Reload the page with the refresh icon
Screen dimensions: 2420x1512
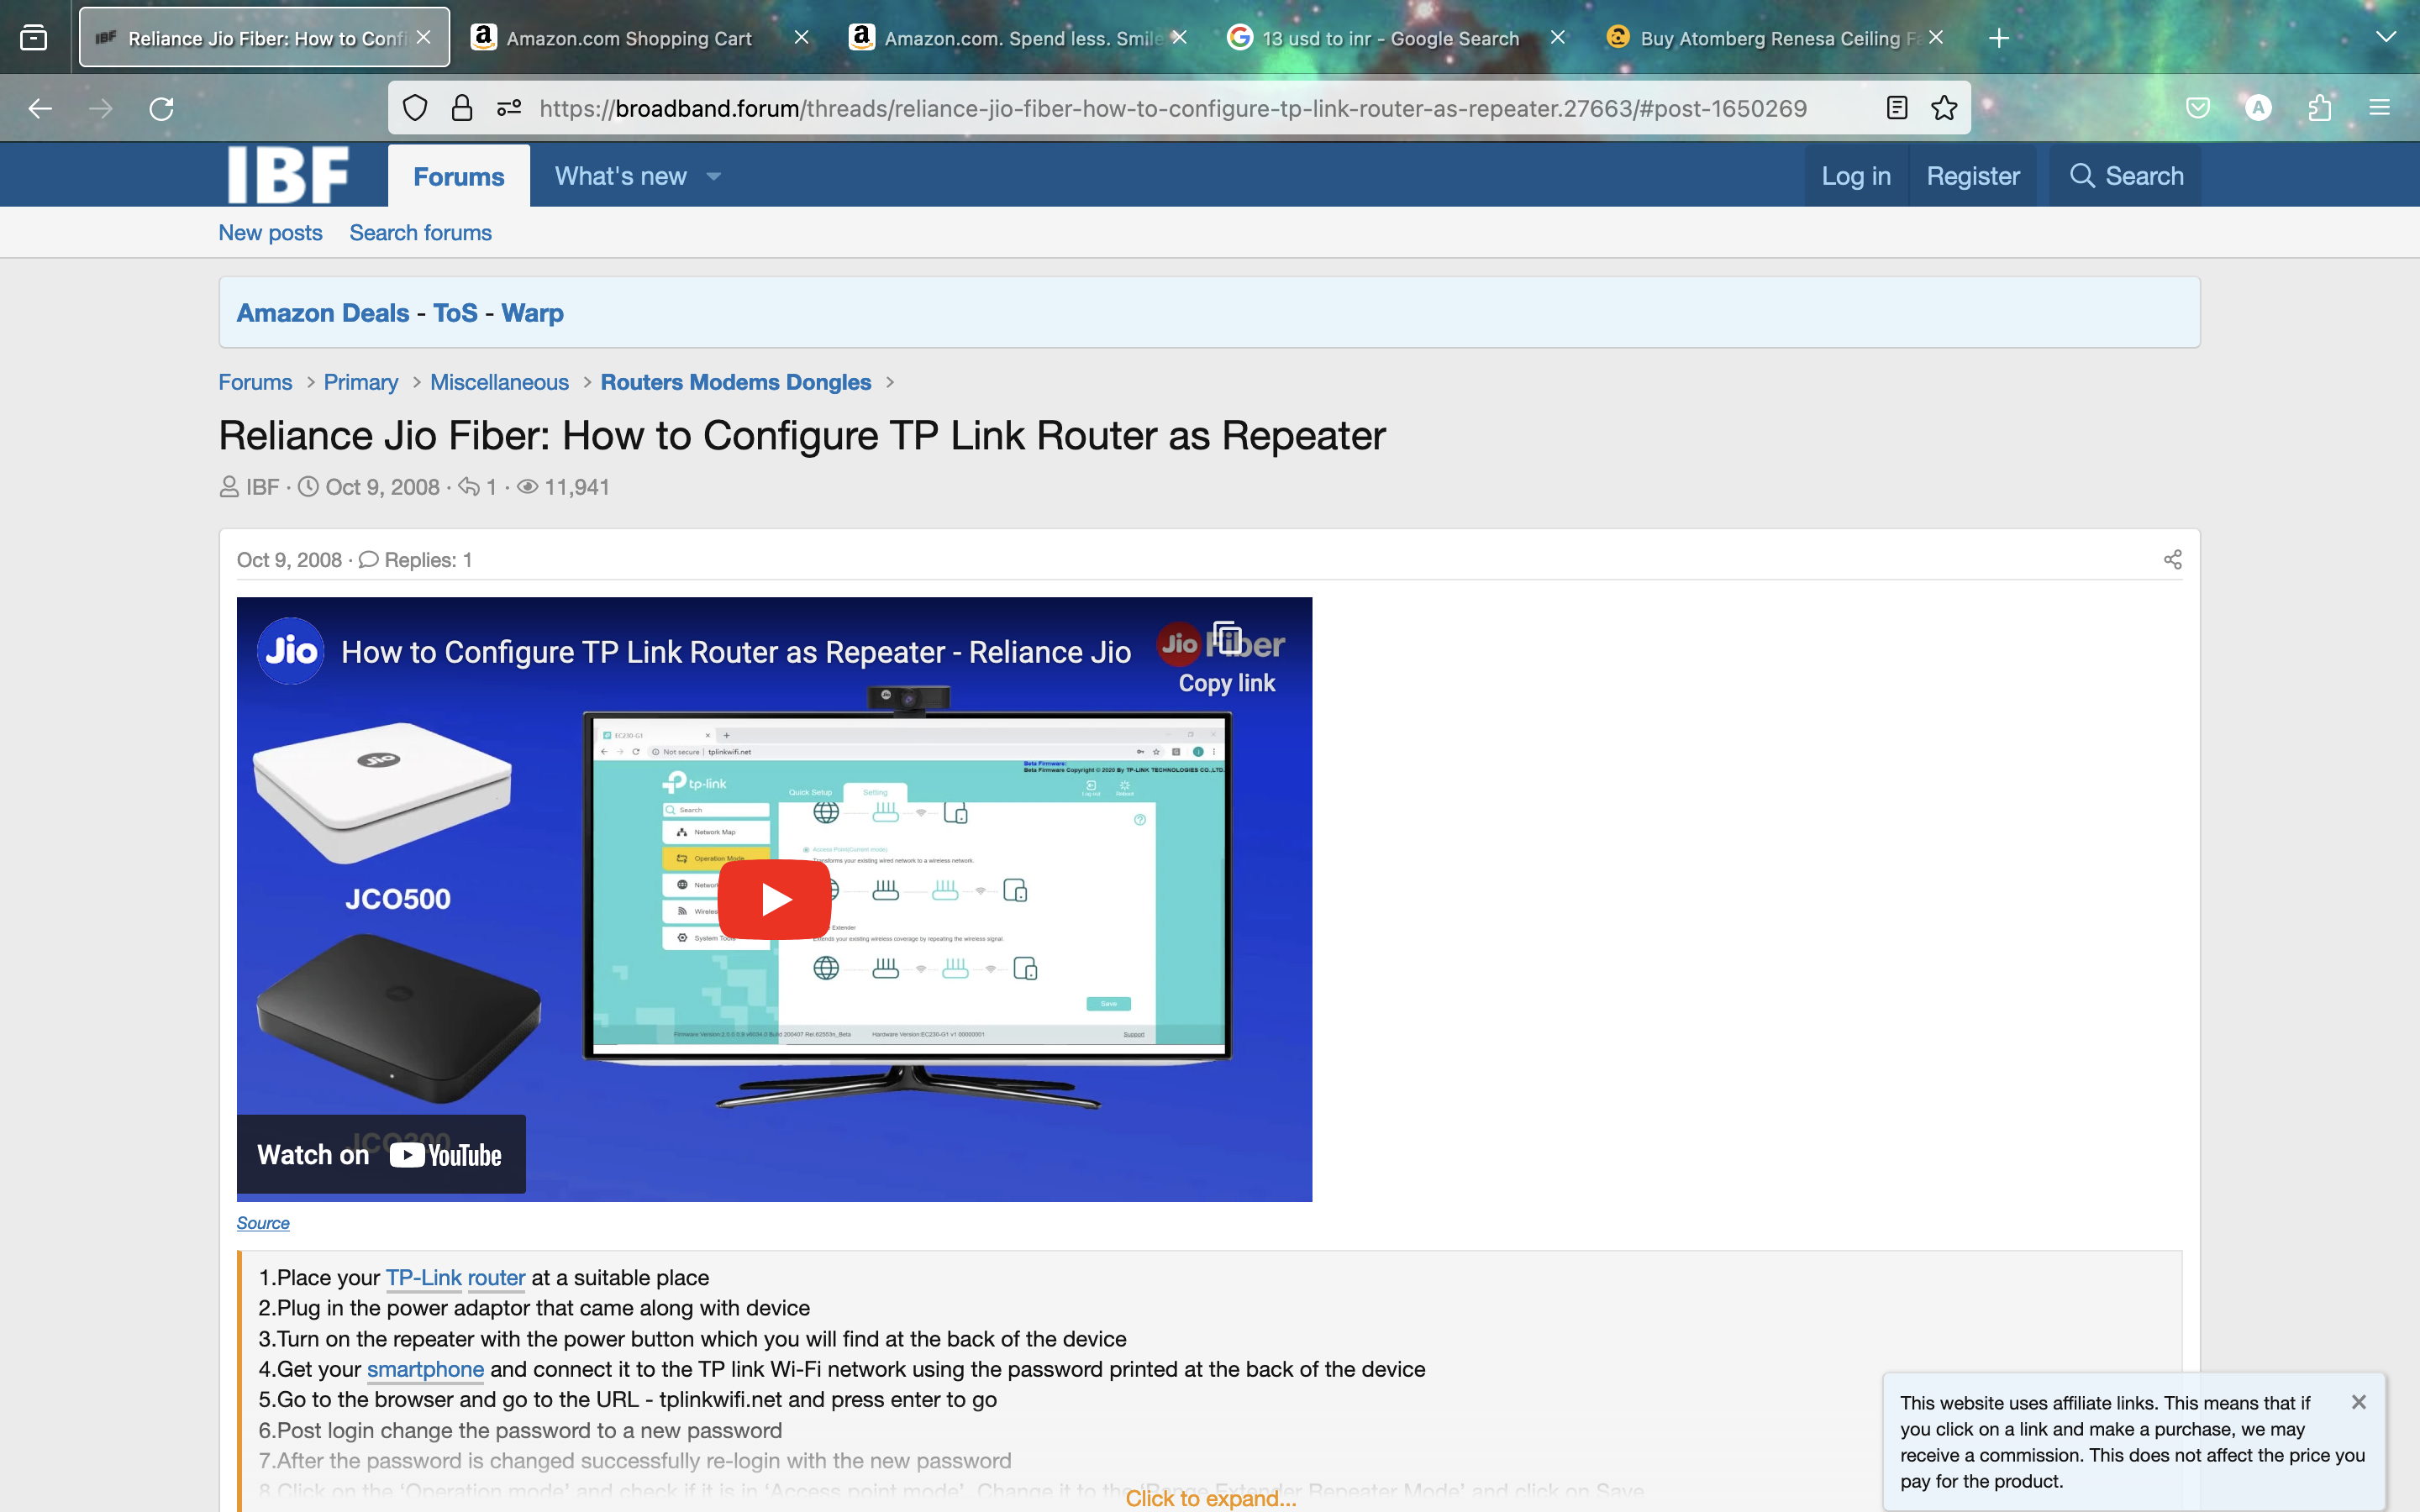(161, 108)
